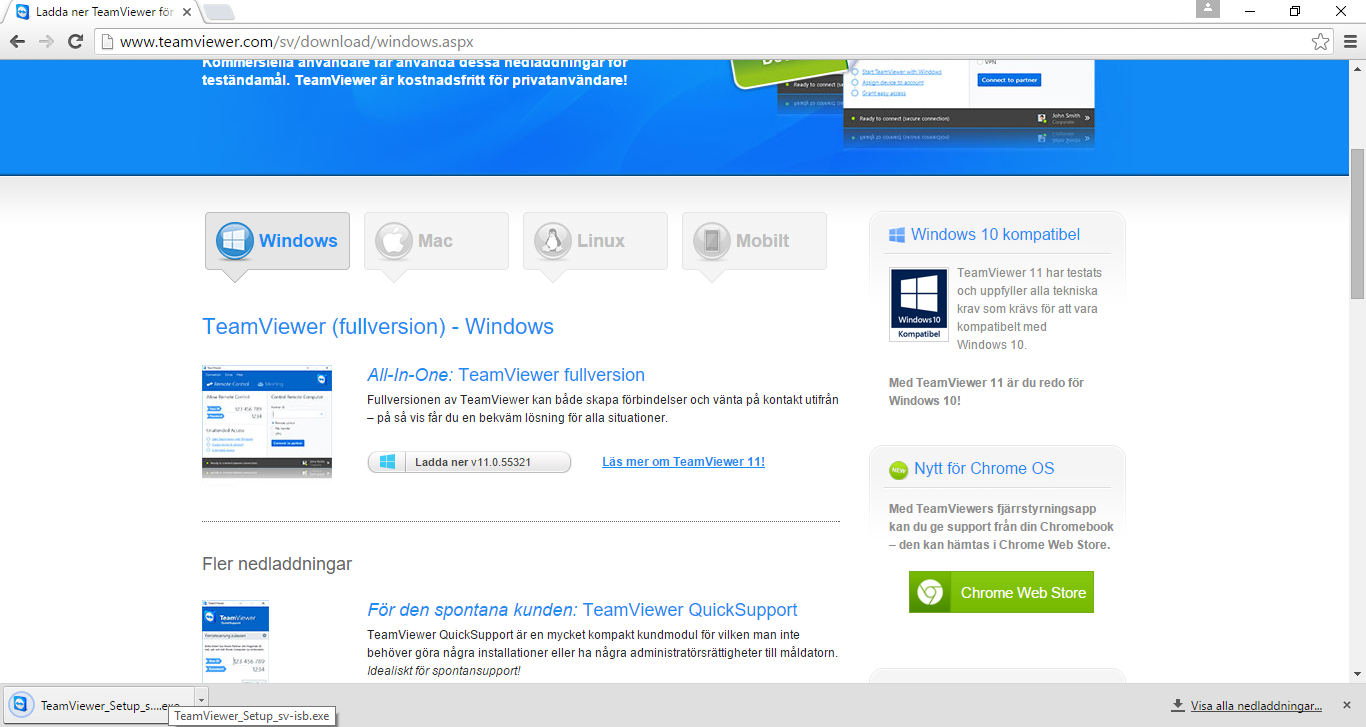Click the green Chrome Web Store button
This screenshot has height=727, width=1366.
click(1001, 592)
